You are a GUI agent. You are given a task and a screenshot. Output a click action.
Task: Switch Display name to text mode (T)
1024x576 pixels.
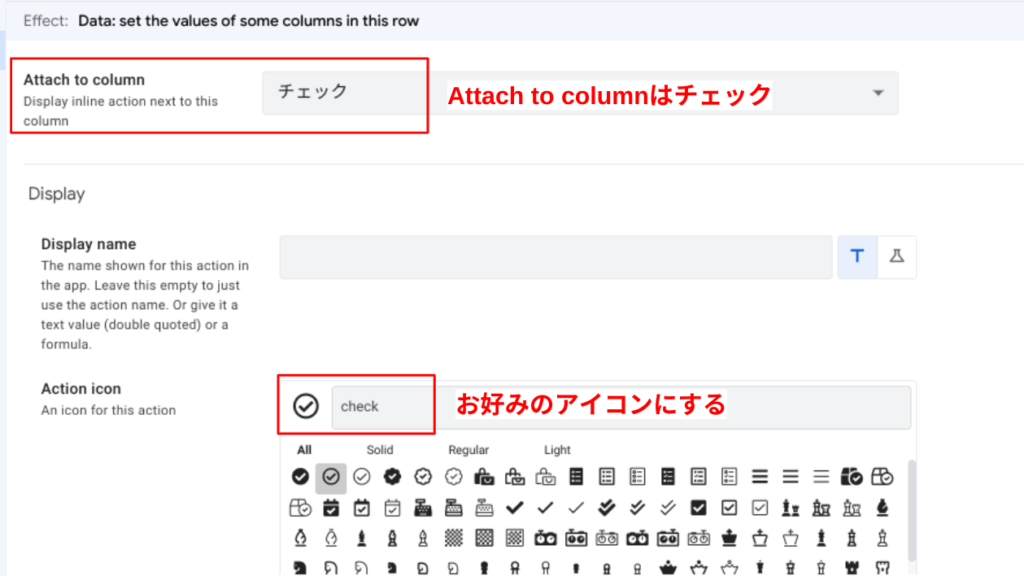857,257
